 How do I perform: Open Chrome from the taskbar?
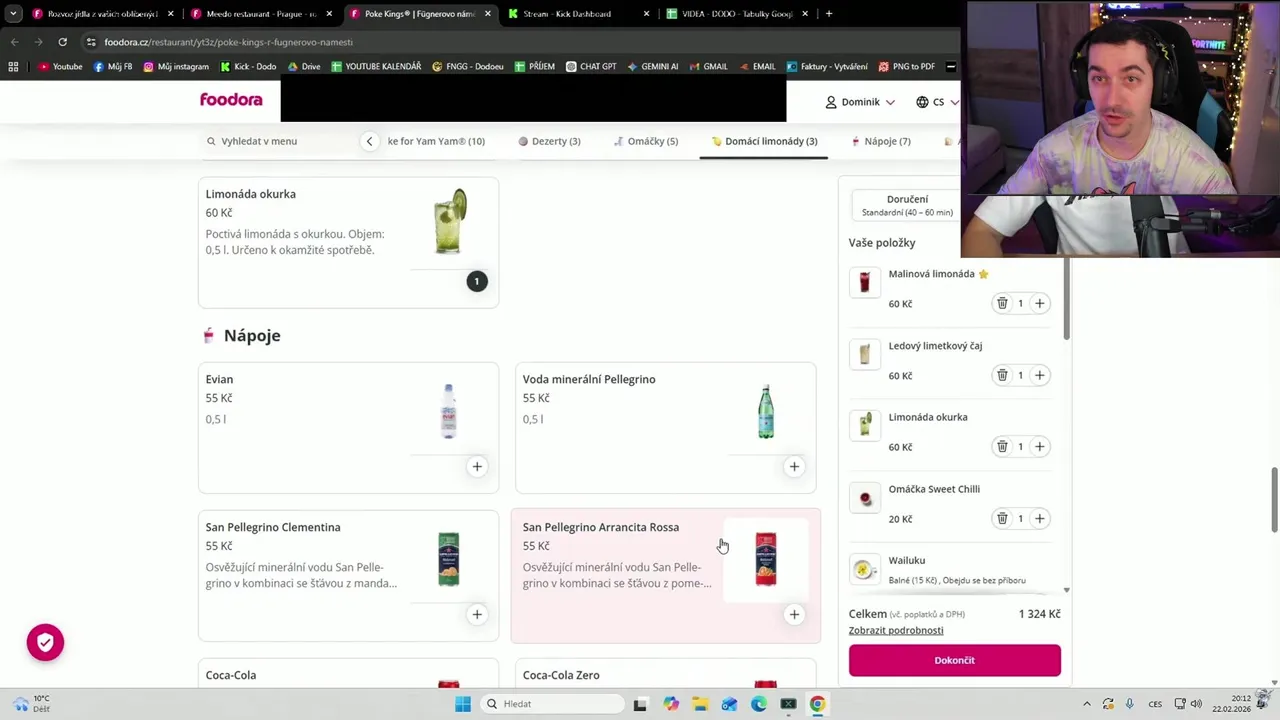click(817, 704)
